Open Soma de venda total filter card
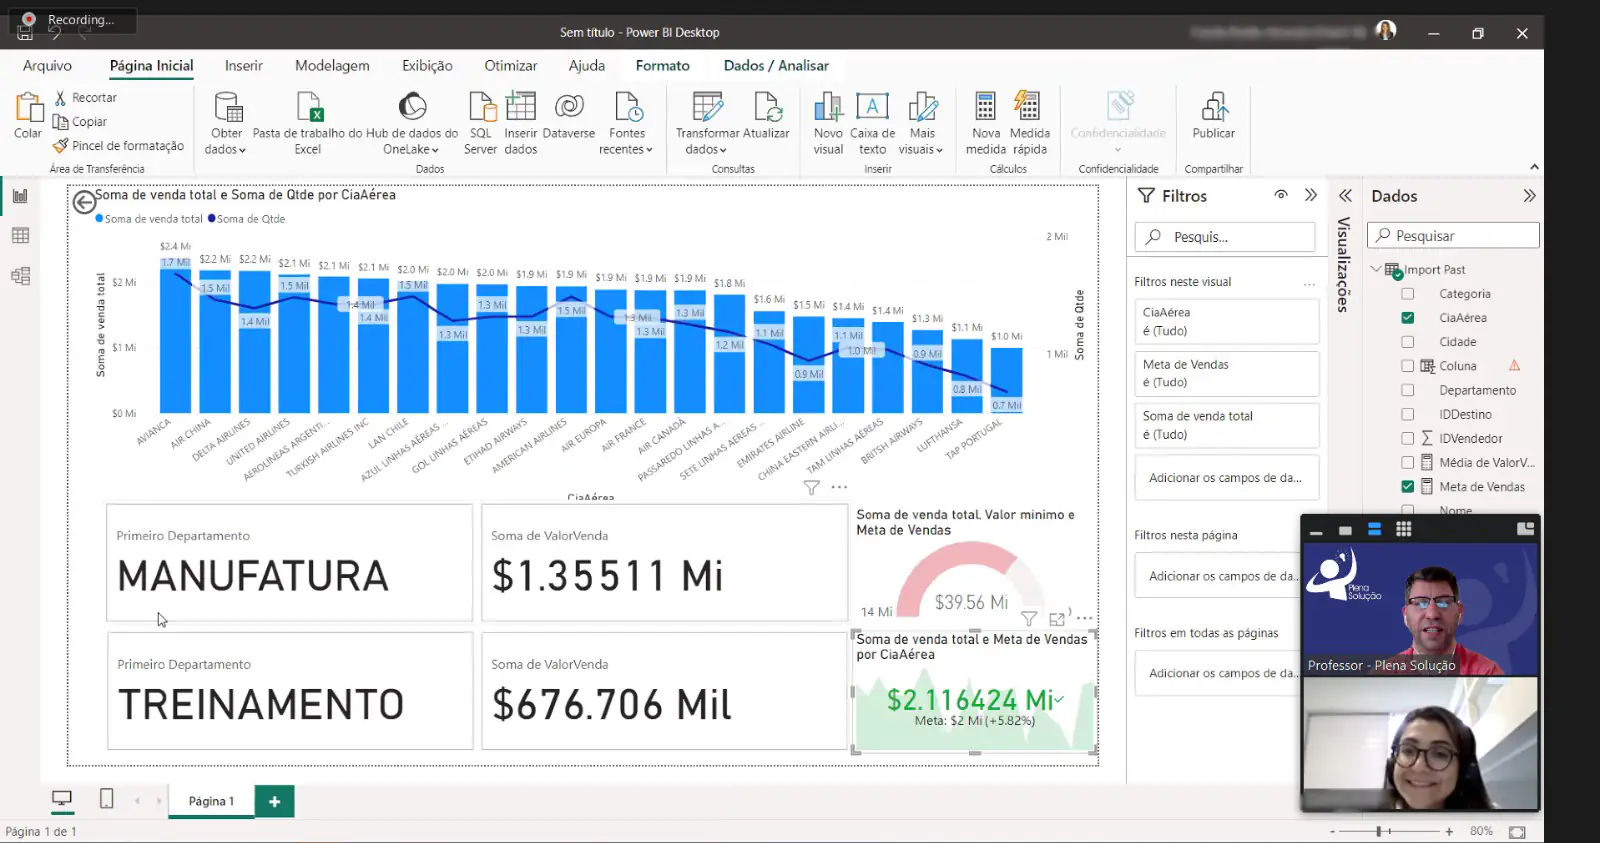The height and width of the screenshot is (843, 1600). click(x=1227, y=425)
